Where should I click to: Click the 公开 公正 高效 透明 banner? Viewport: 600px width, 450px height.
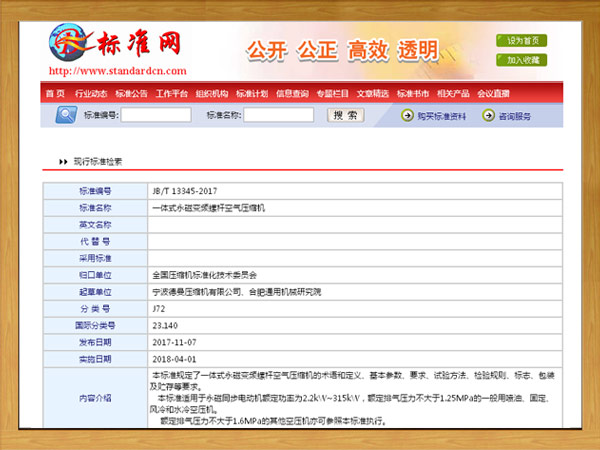coord(342,50)
